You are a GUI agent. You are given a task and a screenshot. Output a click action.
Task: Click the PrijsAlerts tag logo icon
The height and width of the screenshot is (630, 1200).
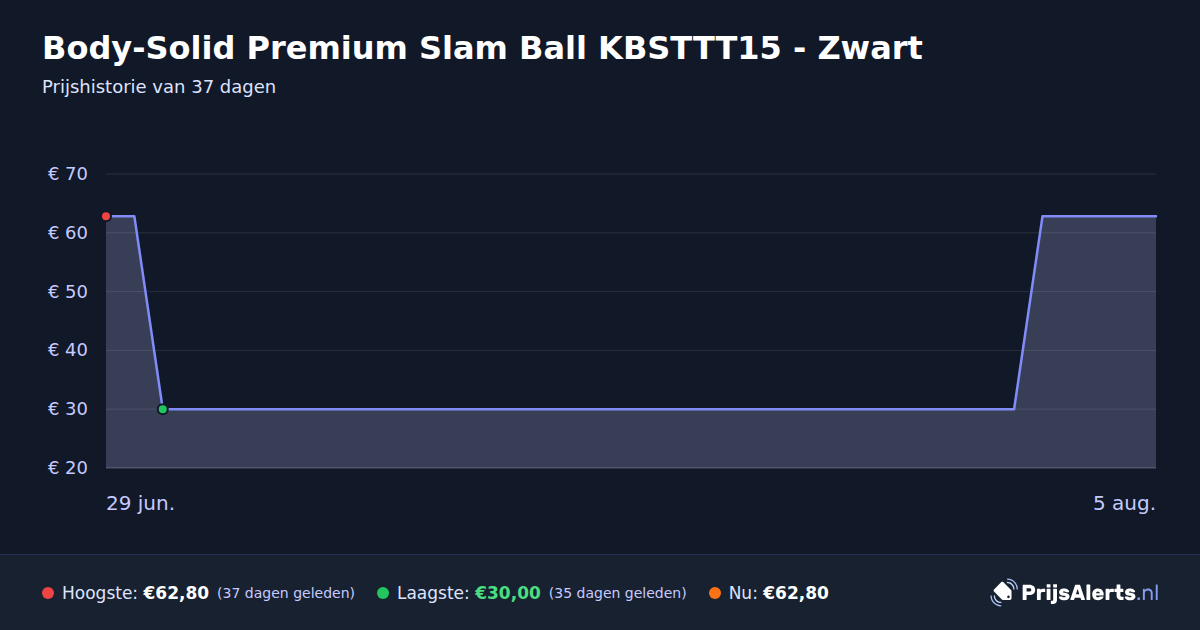[x=1003, y=593]
